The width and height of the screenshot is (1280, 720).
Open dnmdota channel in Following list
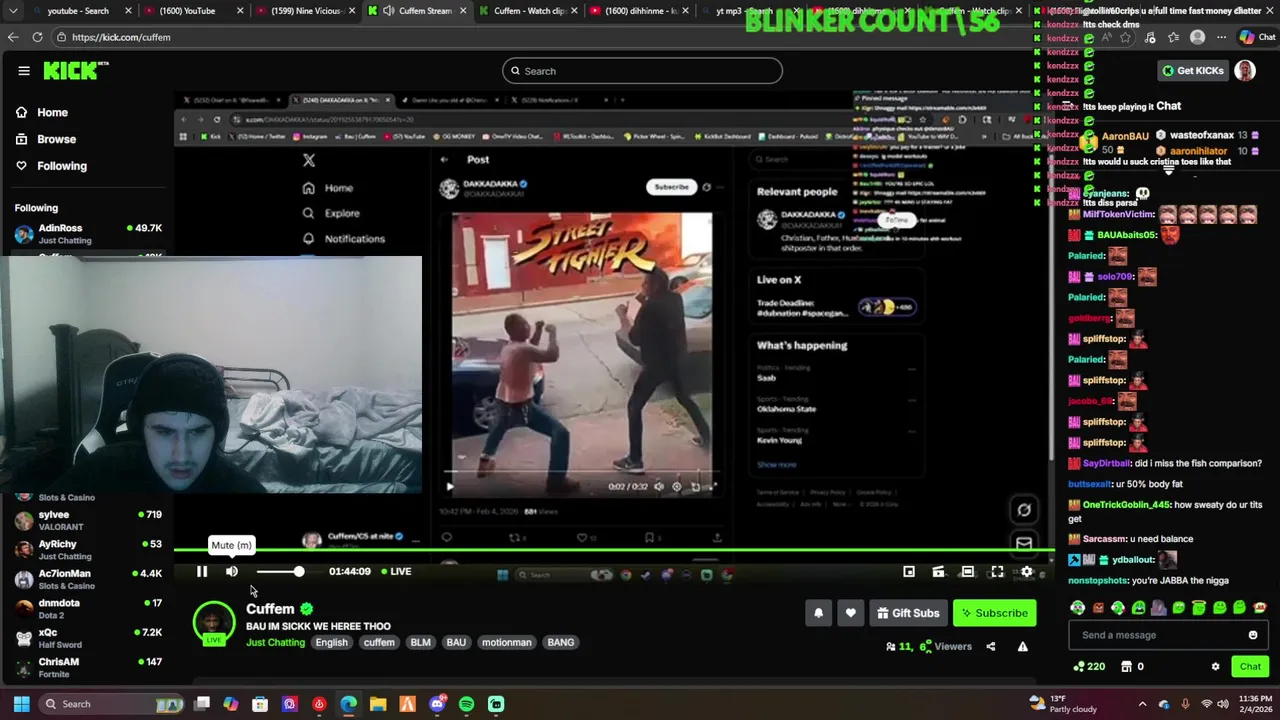[x=88, y=608]
